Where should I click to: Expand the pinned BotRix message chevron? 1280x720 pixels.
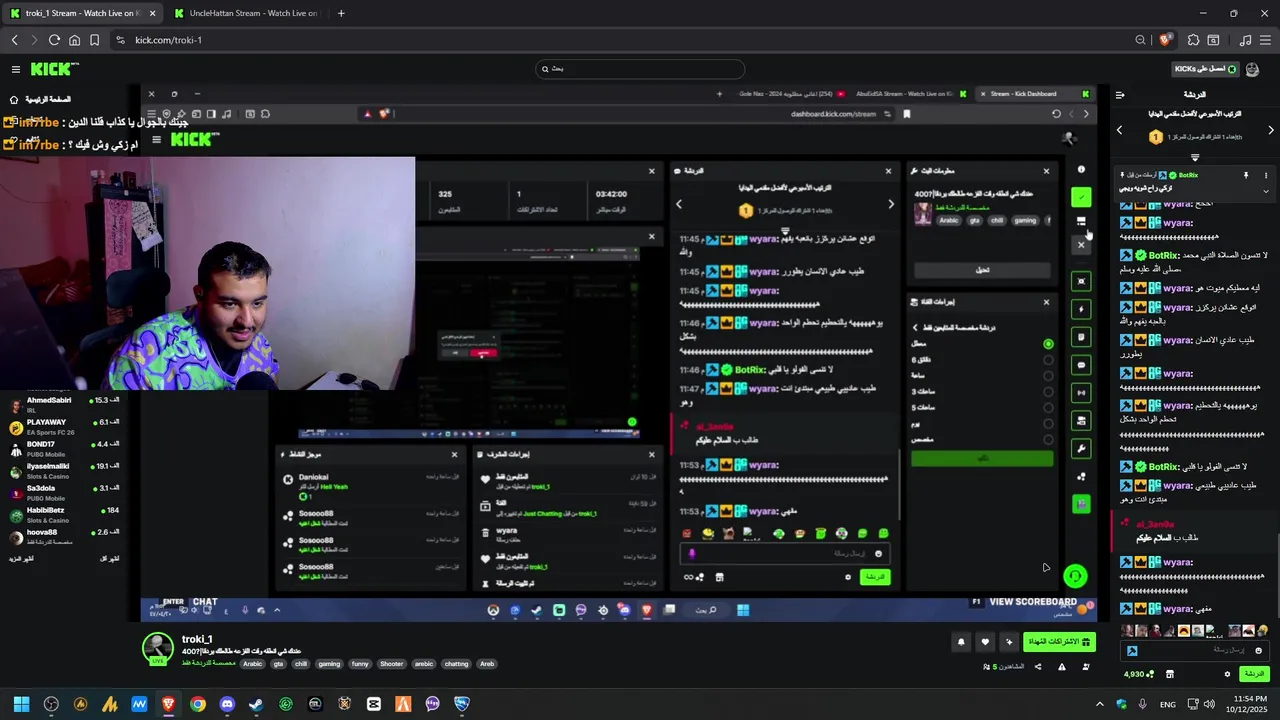pyautogui.click(x=1266, y=190)
